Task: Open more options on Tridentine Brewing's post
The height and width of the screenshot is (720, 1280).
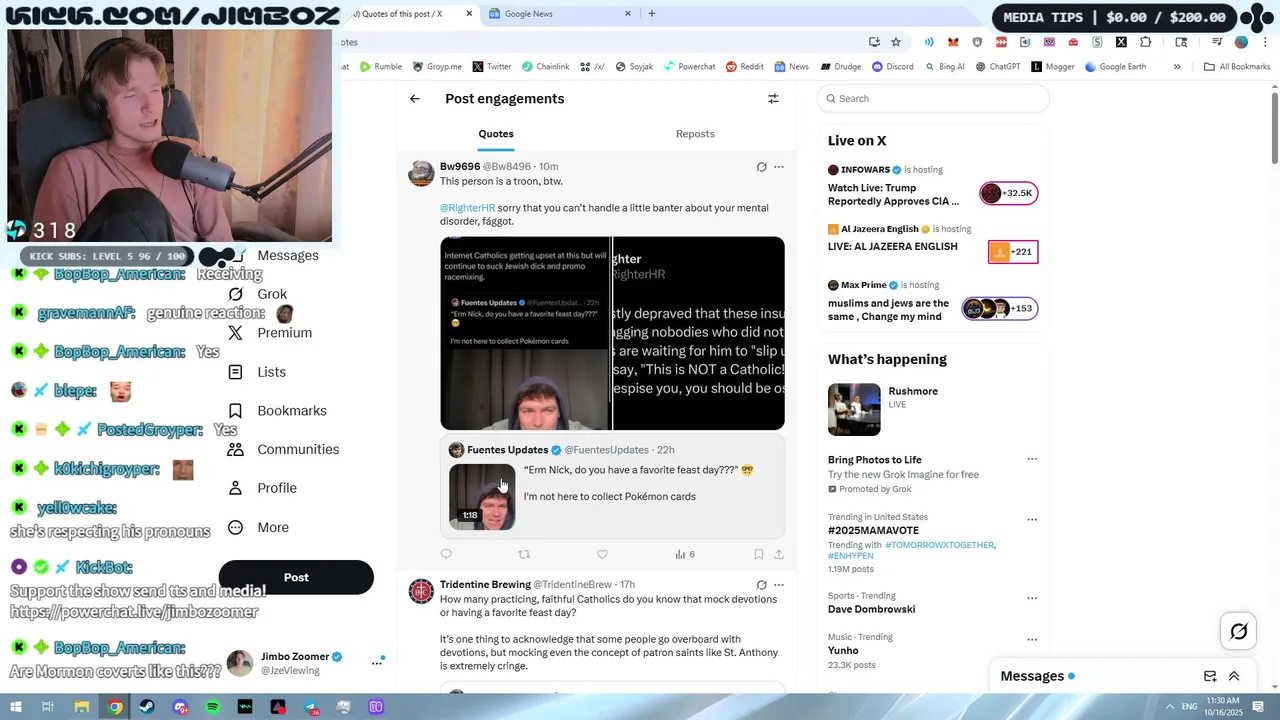Action: 779,585
